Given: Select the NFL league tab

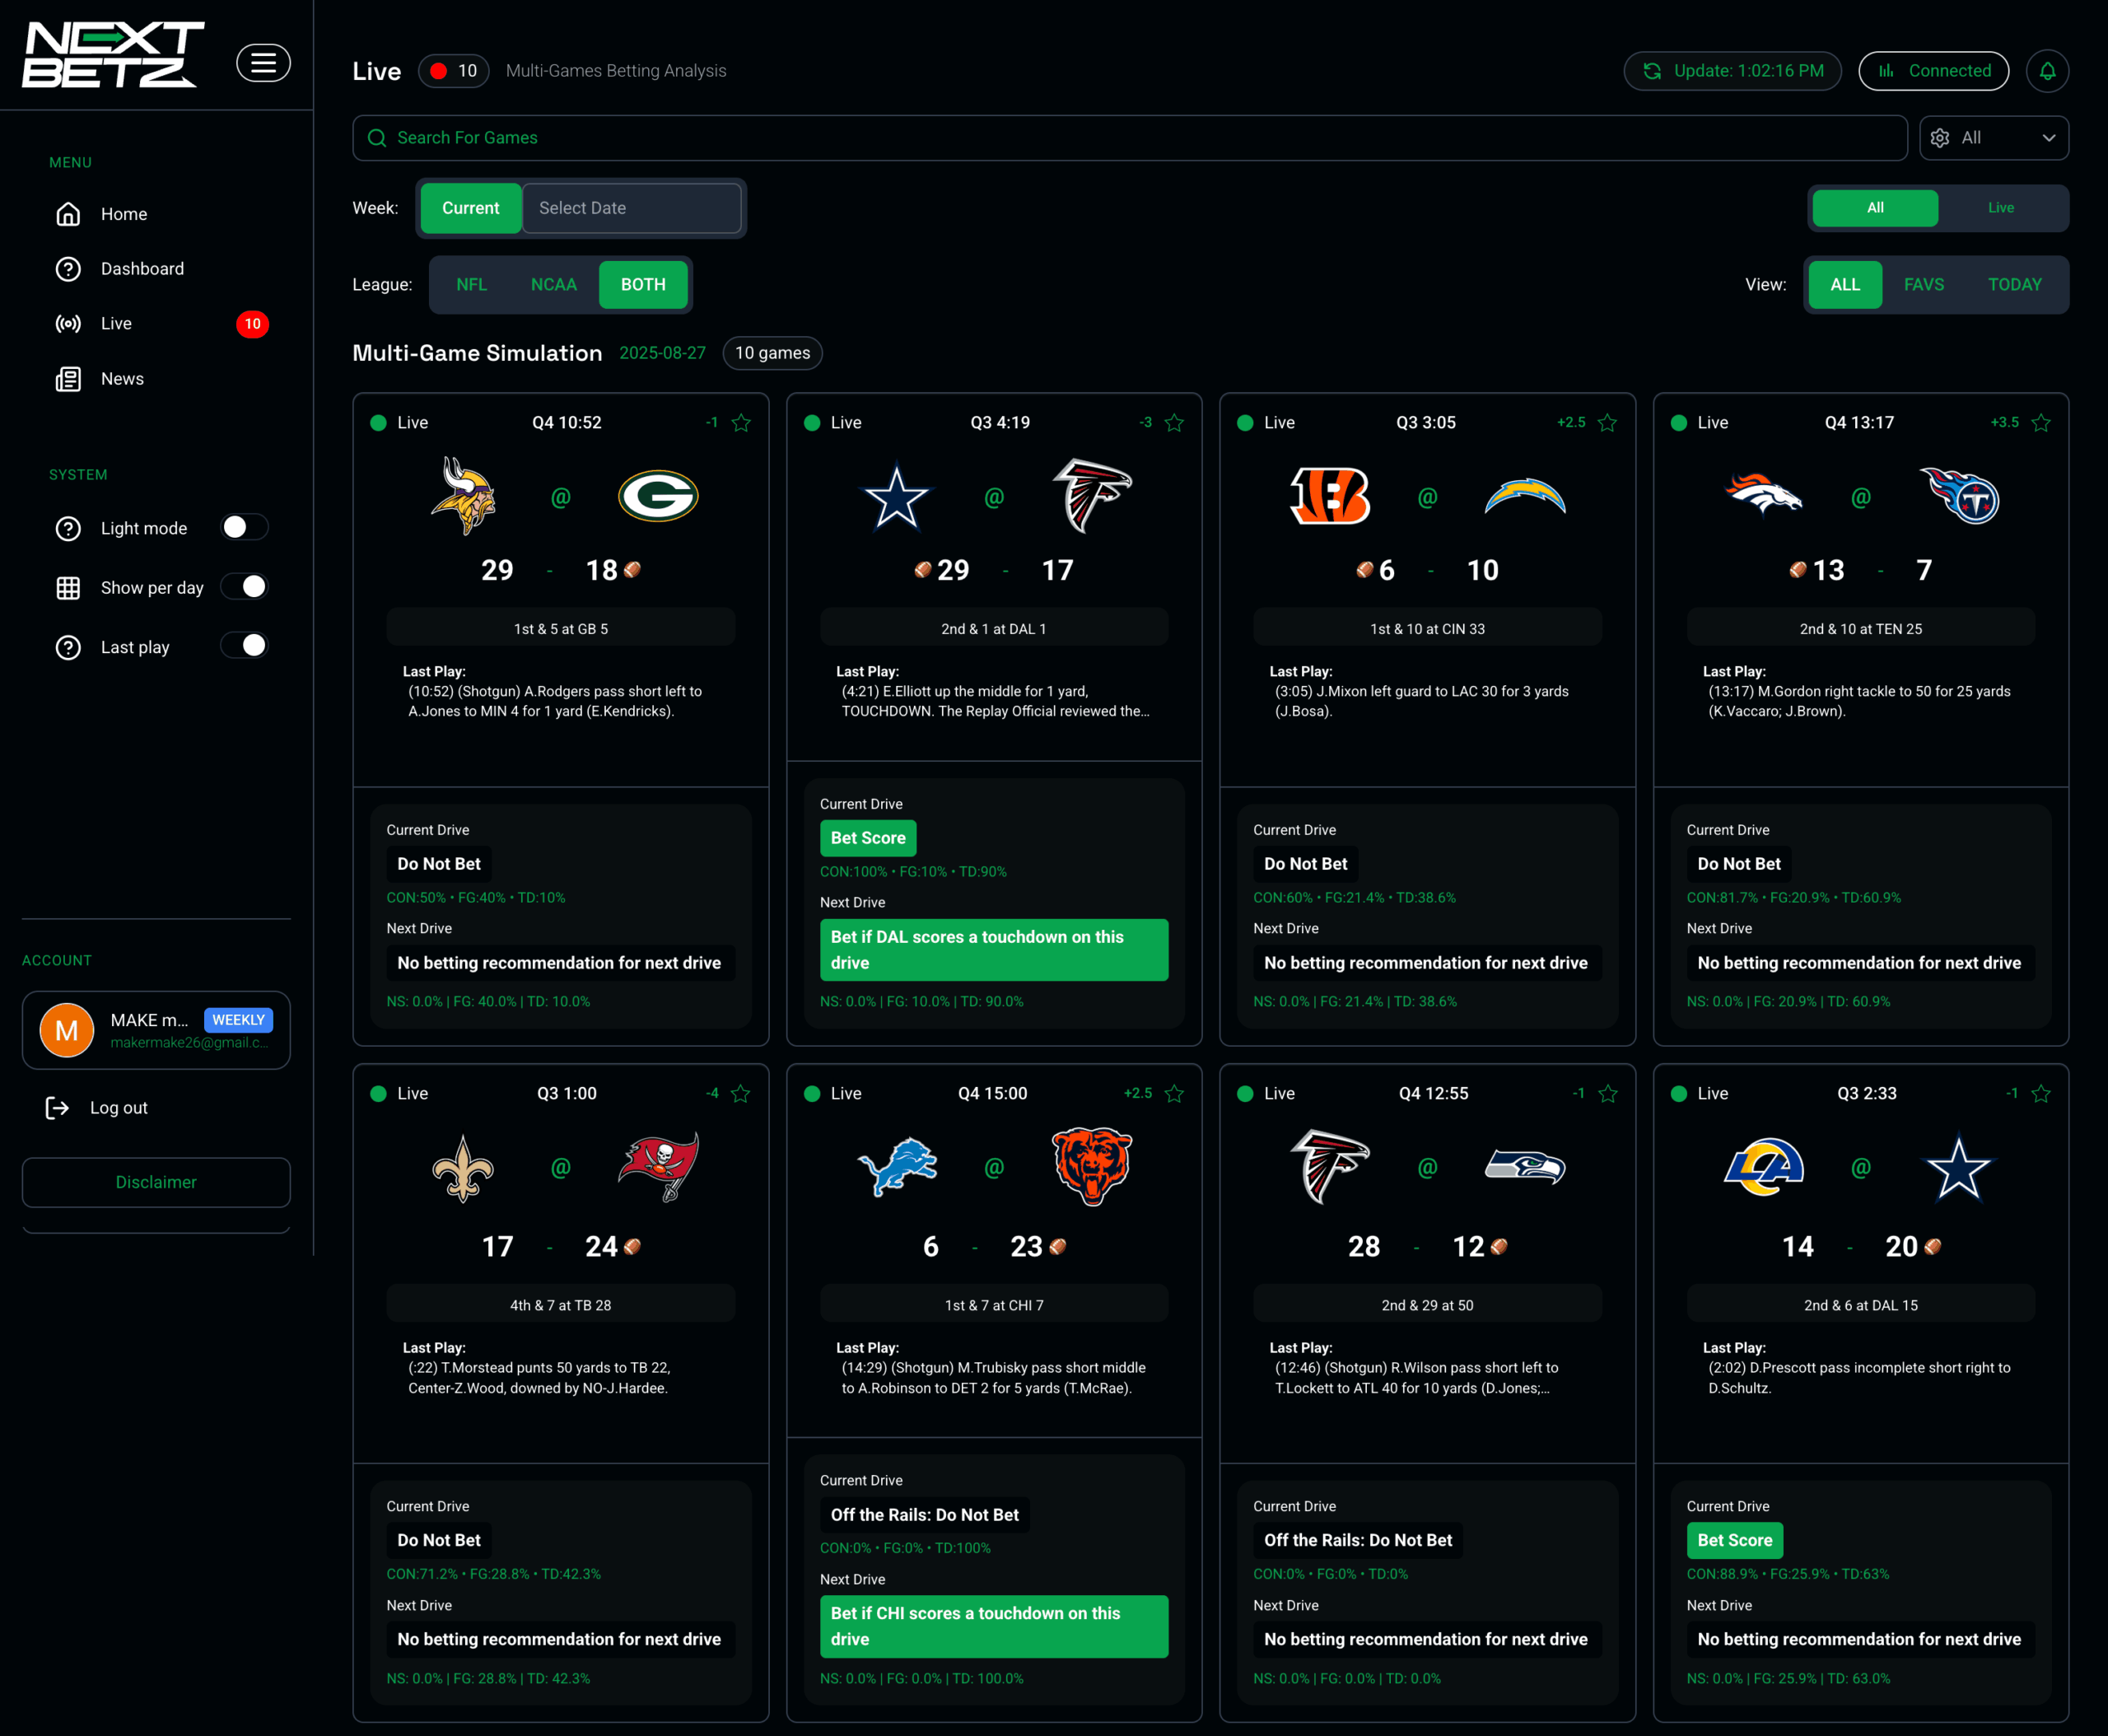Looking at the screenshot, I should (x=471, y=285).
